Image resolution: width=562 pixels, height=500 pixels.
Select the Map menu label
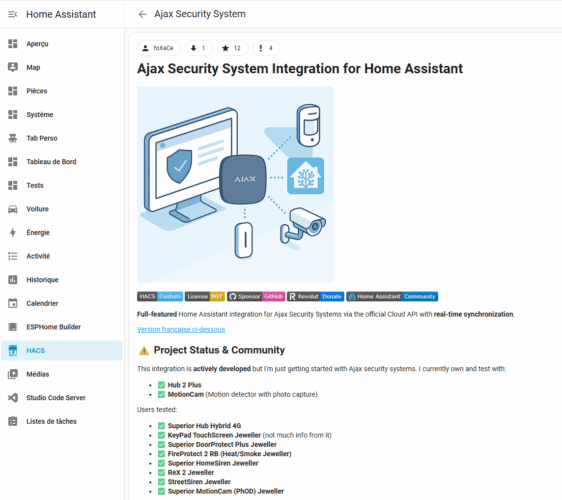[33, 67]
